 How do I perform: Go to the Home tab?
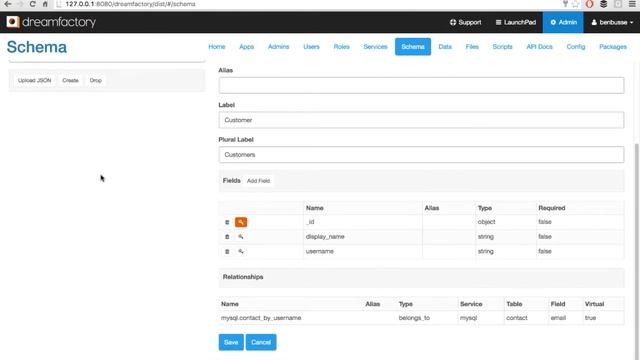(217, 47)
